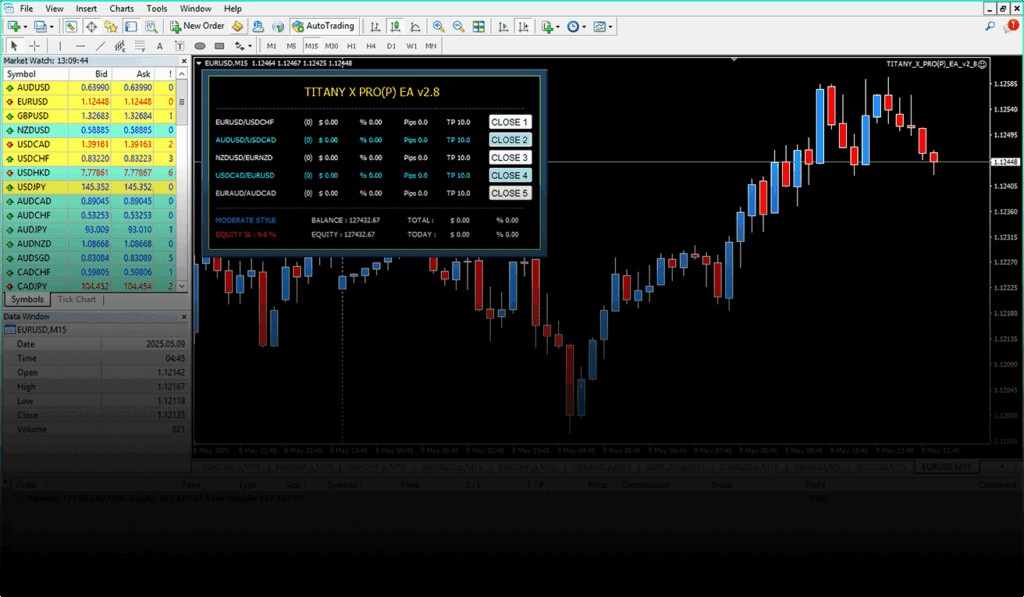
Task: Open the Strategy Tester icon
Action: tap(152, 27)
